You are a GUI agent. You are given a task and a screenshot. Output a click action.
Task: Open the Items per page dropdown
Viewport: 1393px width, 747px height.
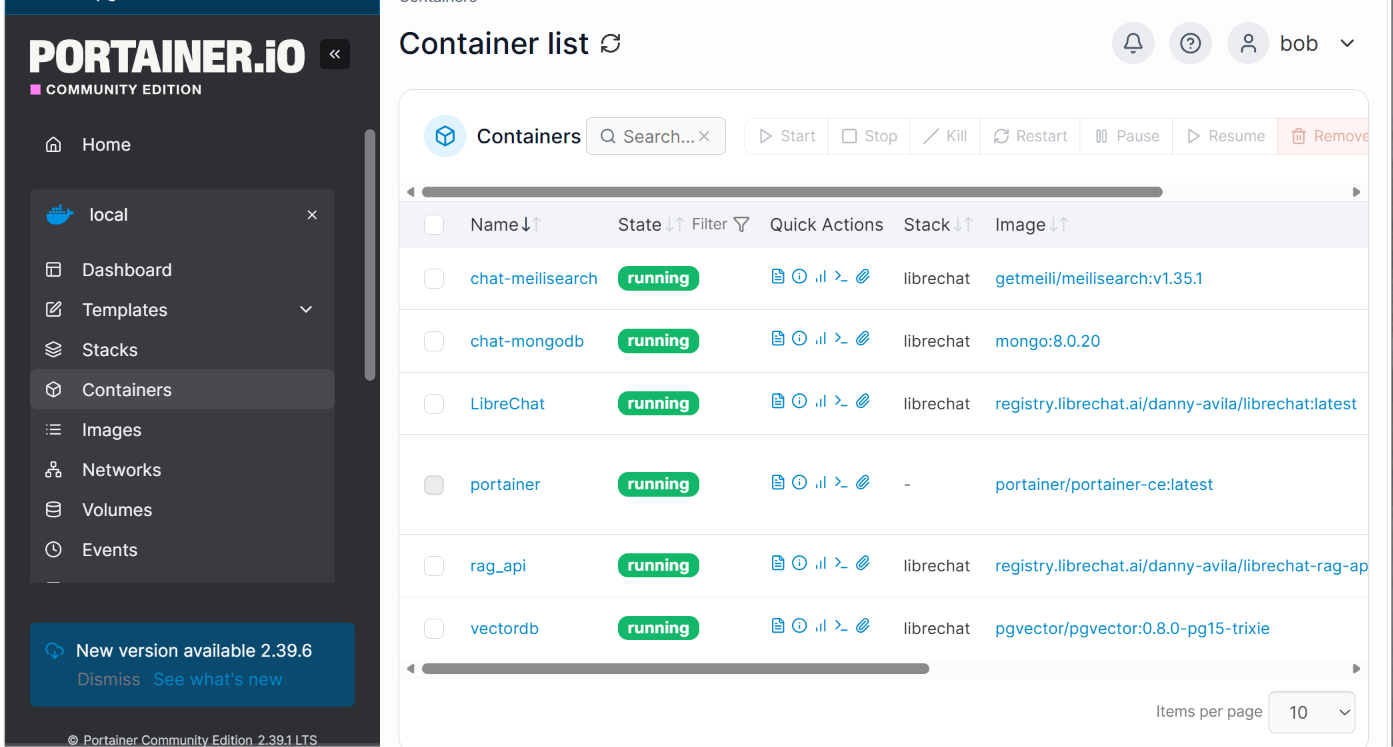[x=1311, y=712]
